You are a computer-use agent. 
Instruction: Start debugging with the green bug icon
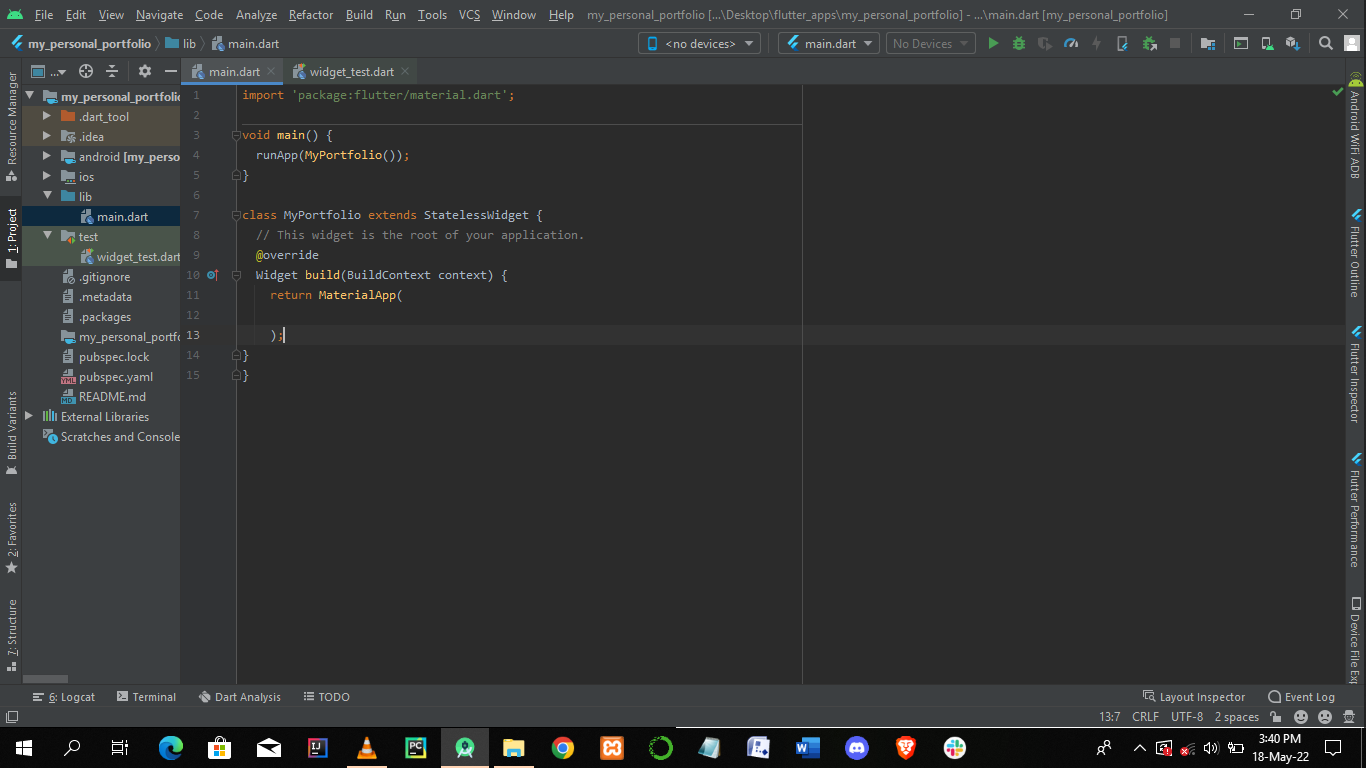coord(1019,44)
